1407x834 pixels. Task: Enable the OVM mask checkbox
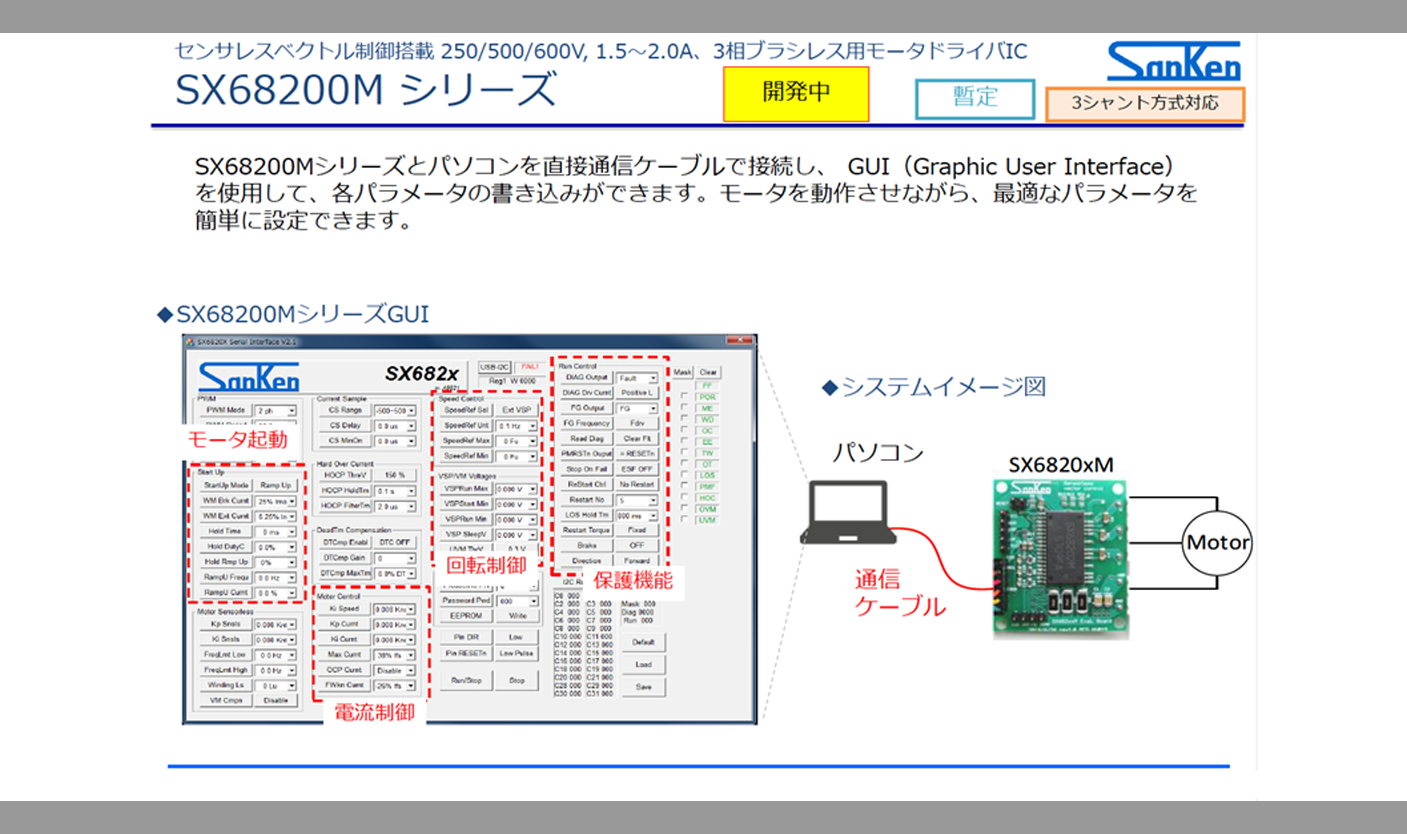click(685, 508)
